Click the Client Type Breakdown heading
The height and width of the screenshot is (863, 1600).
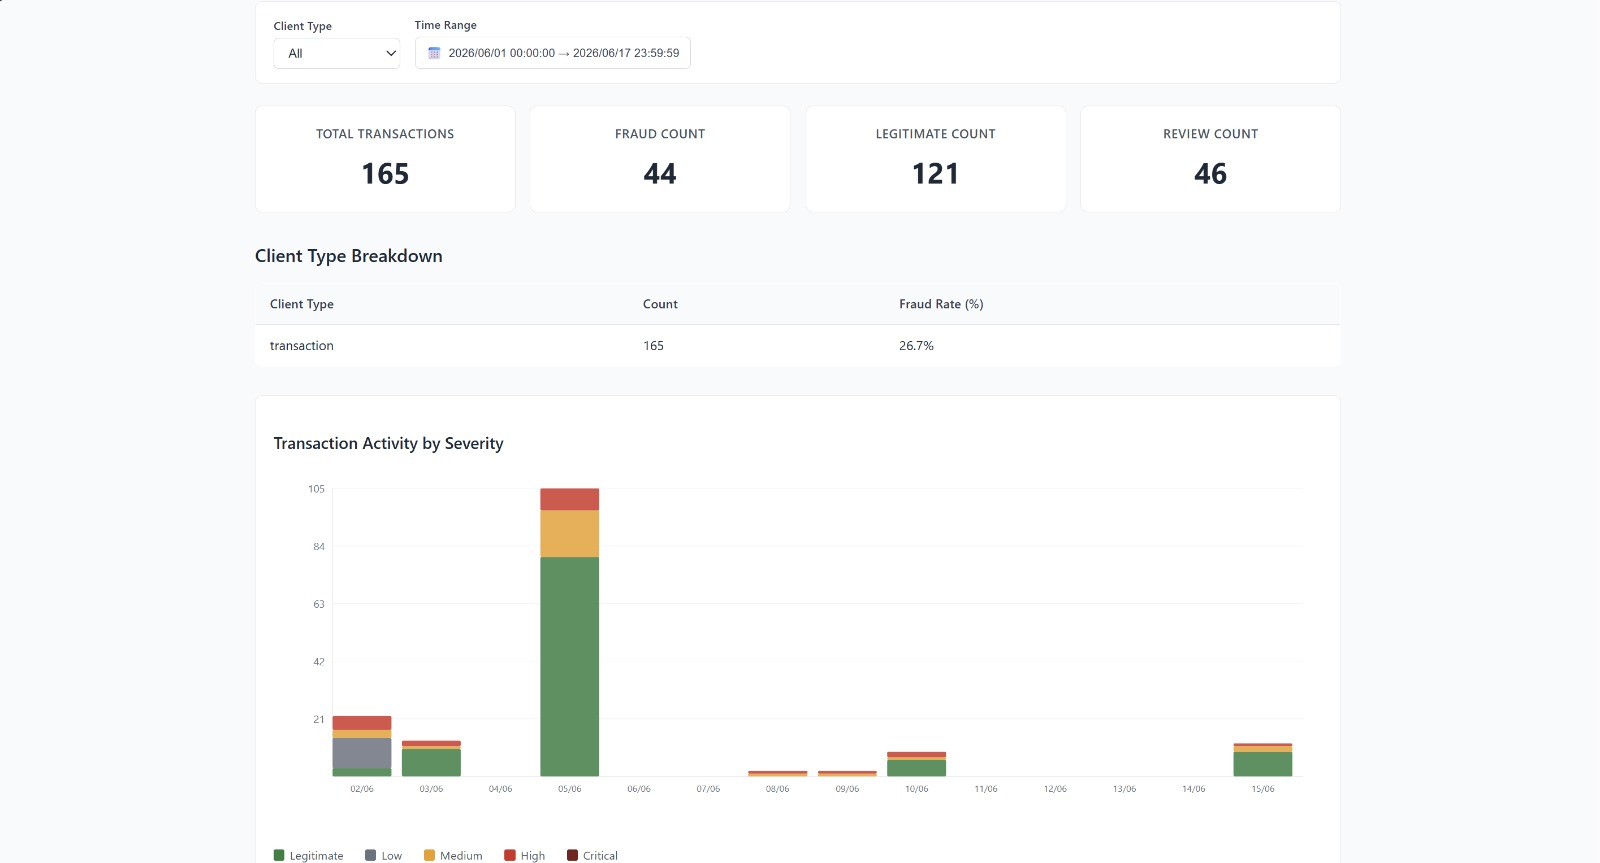coord(349,256)
